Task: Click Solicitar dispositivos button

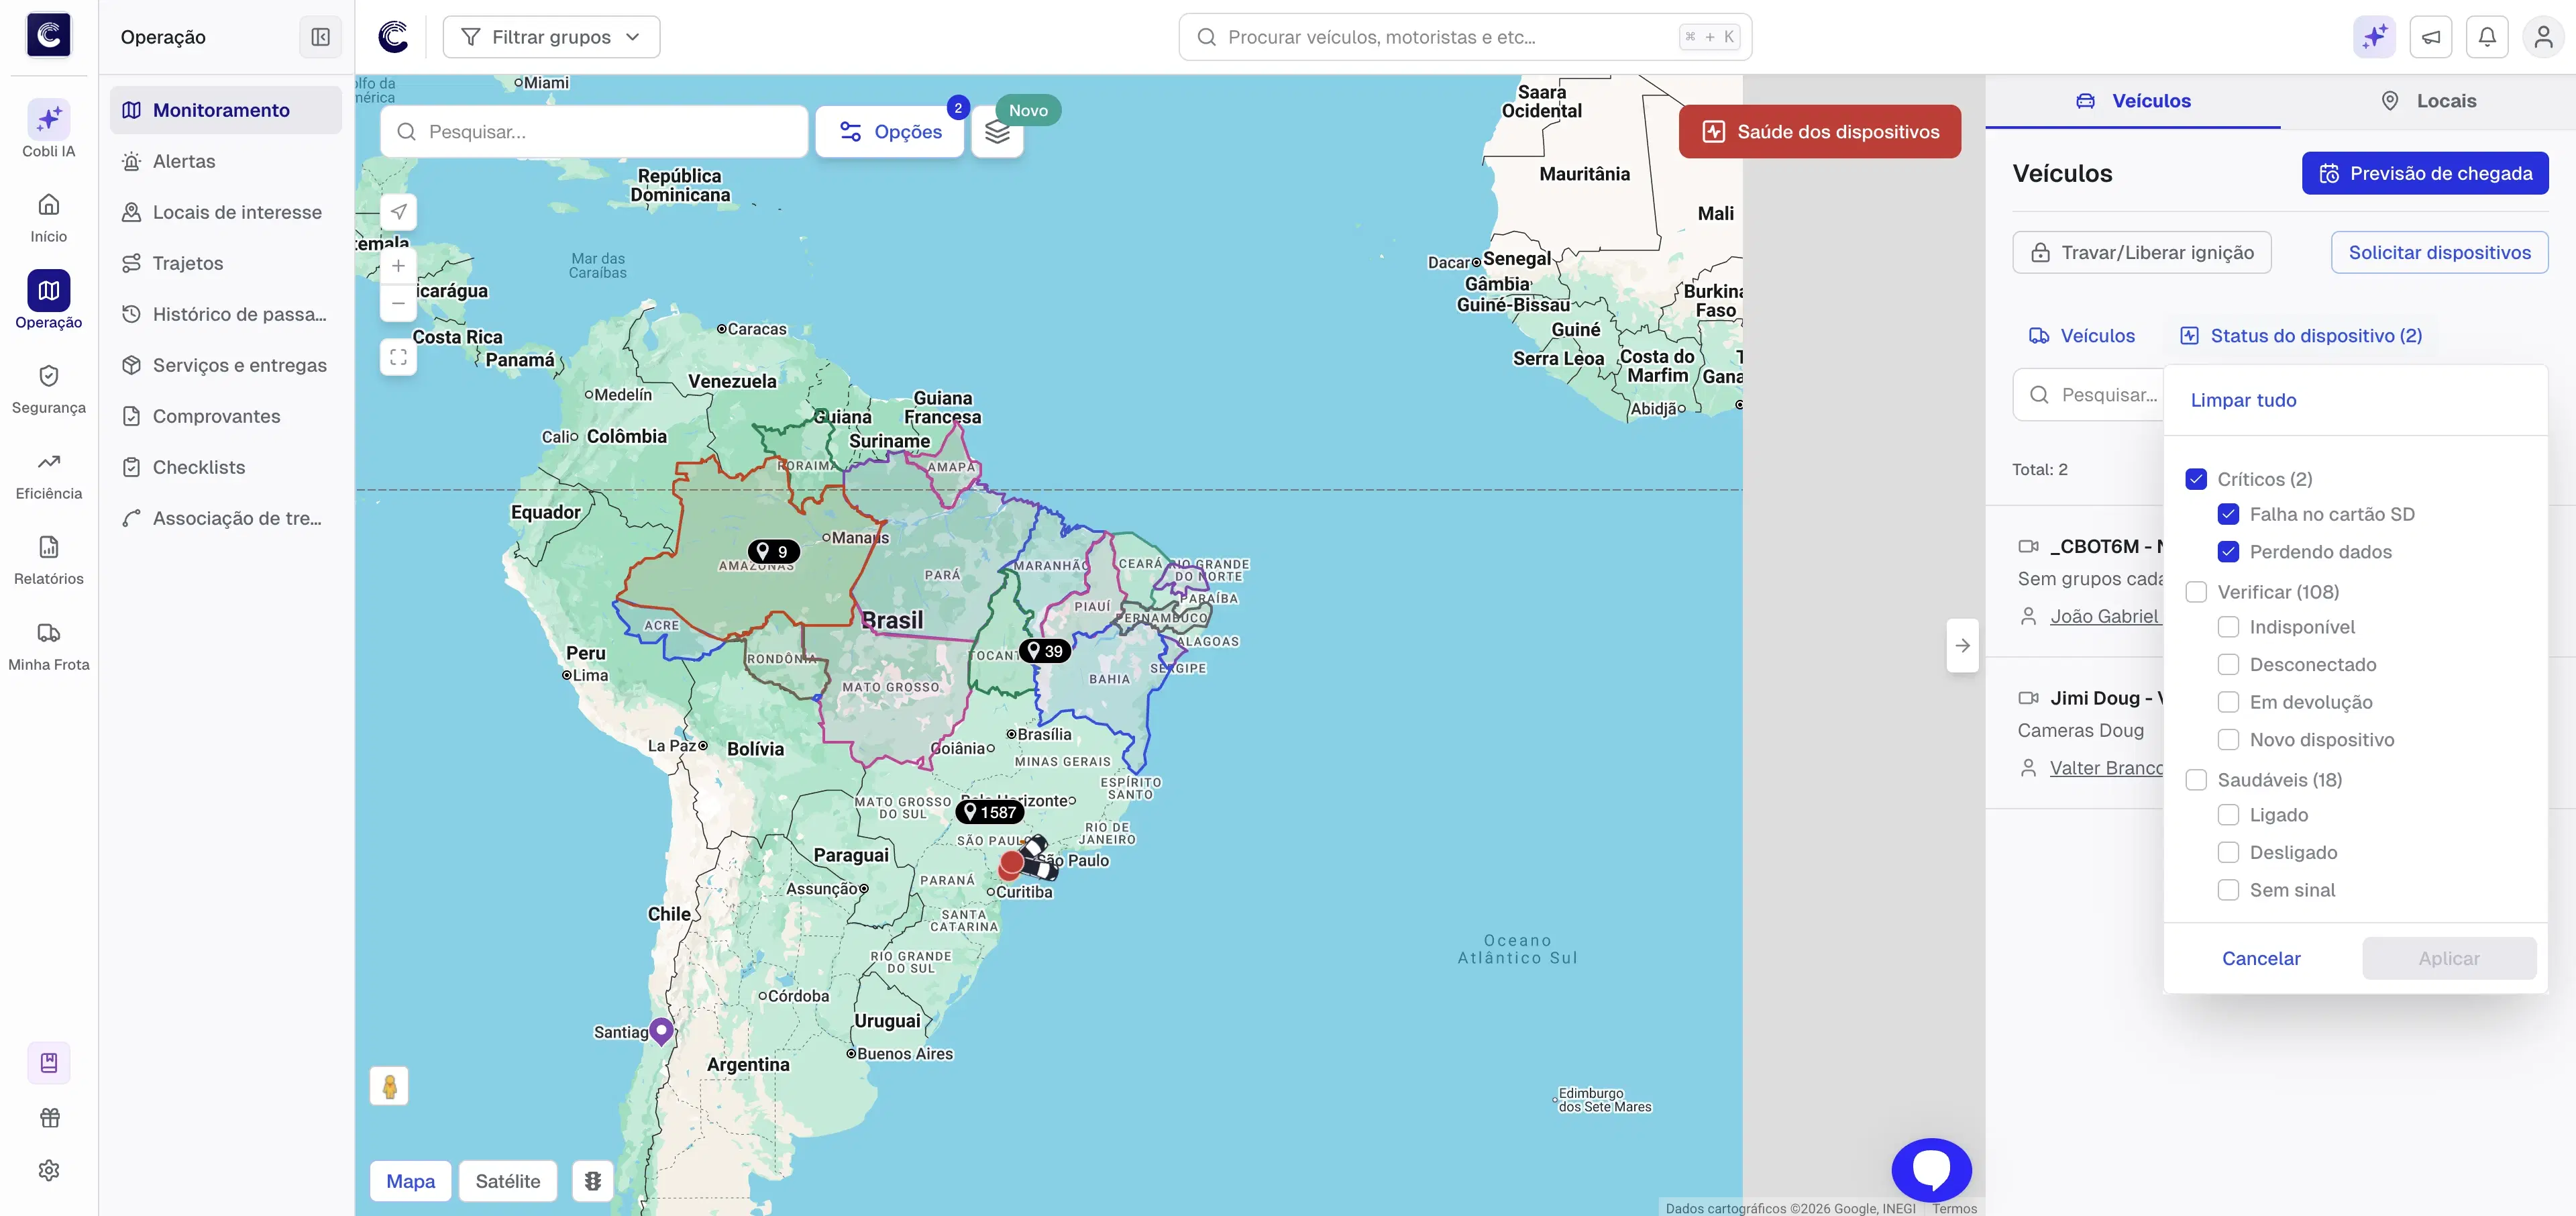Action: tap(2439, 253)
